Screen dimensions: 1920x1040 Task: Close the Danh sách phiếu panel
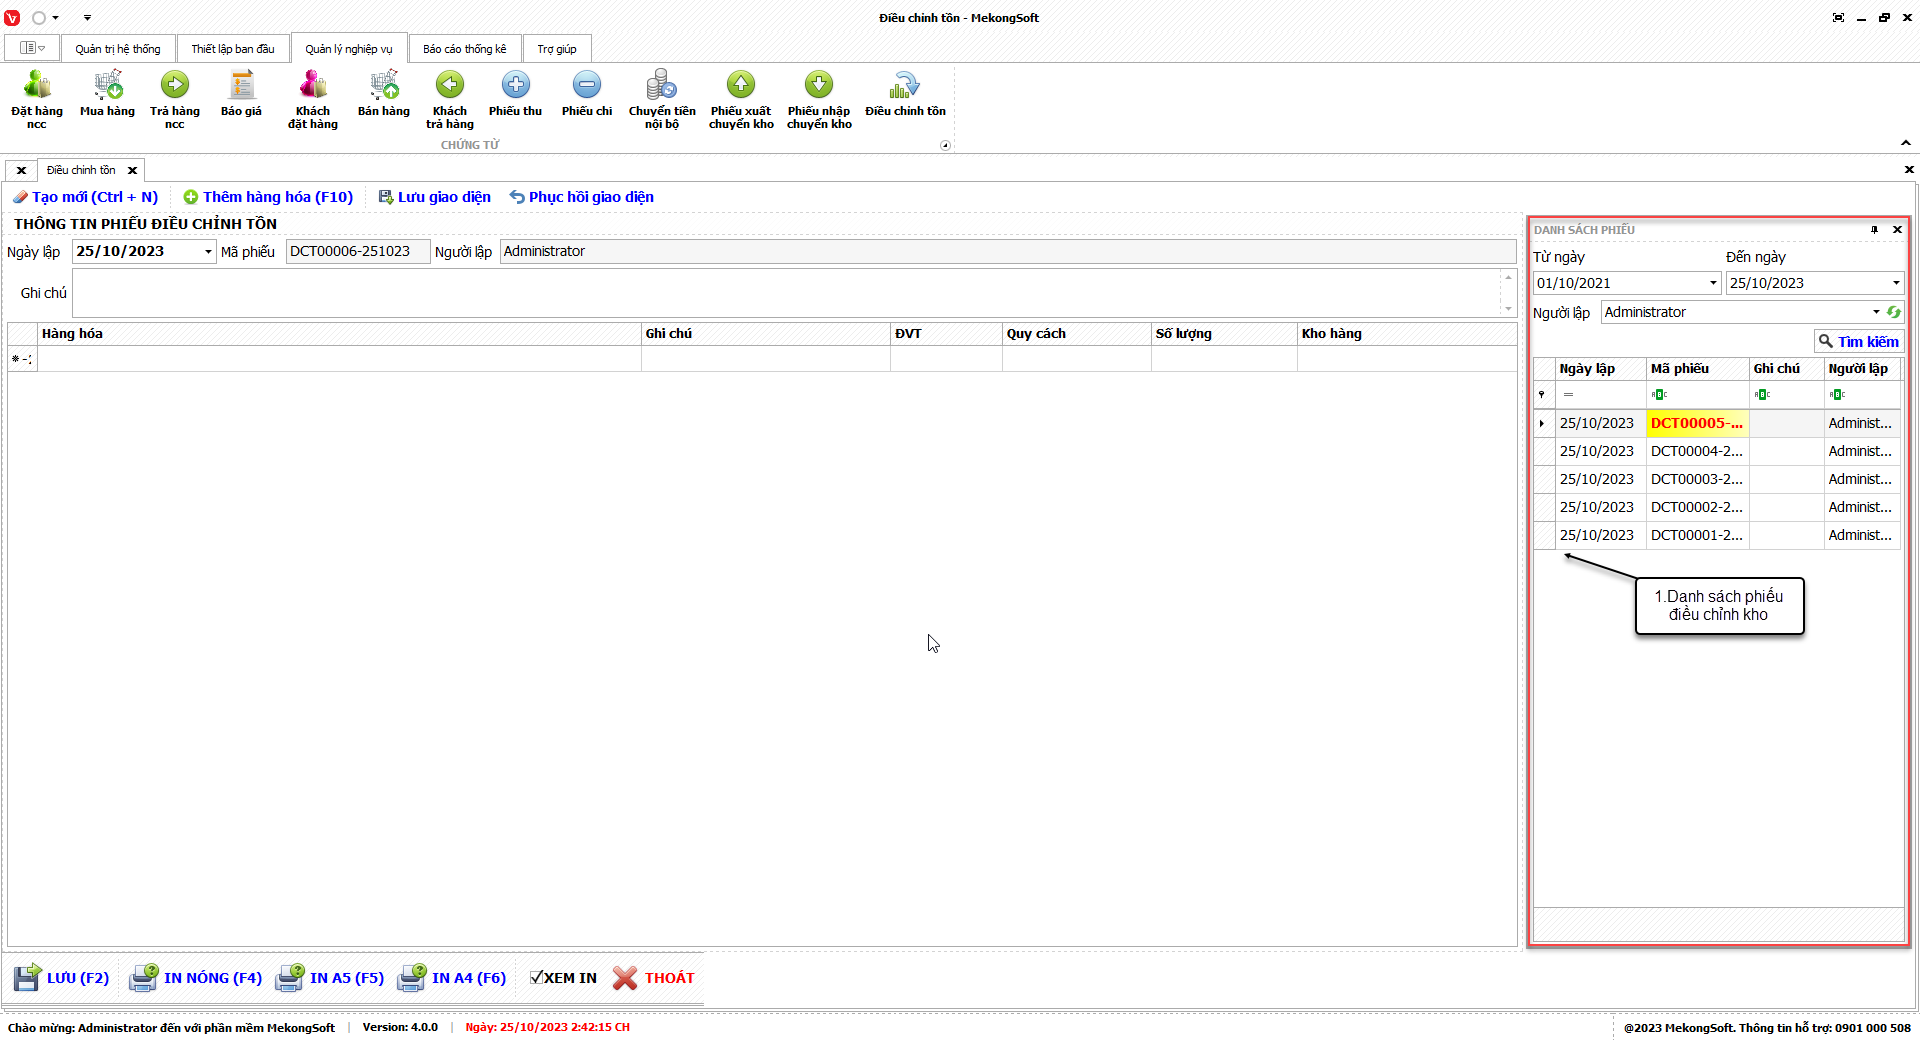point(1897,230)
